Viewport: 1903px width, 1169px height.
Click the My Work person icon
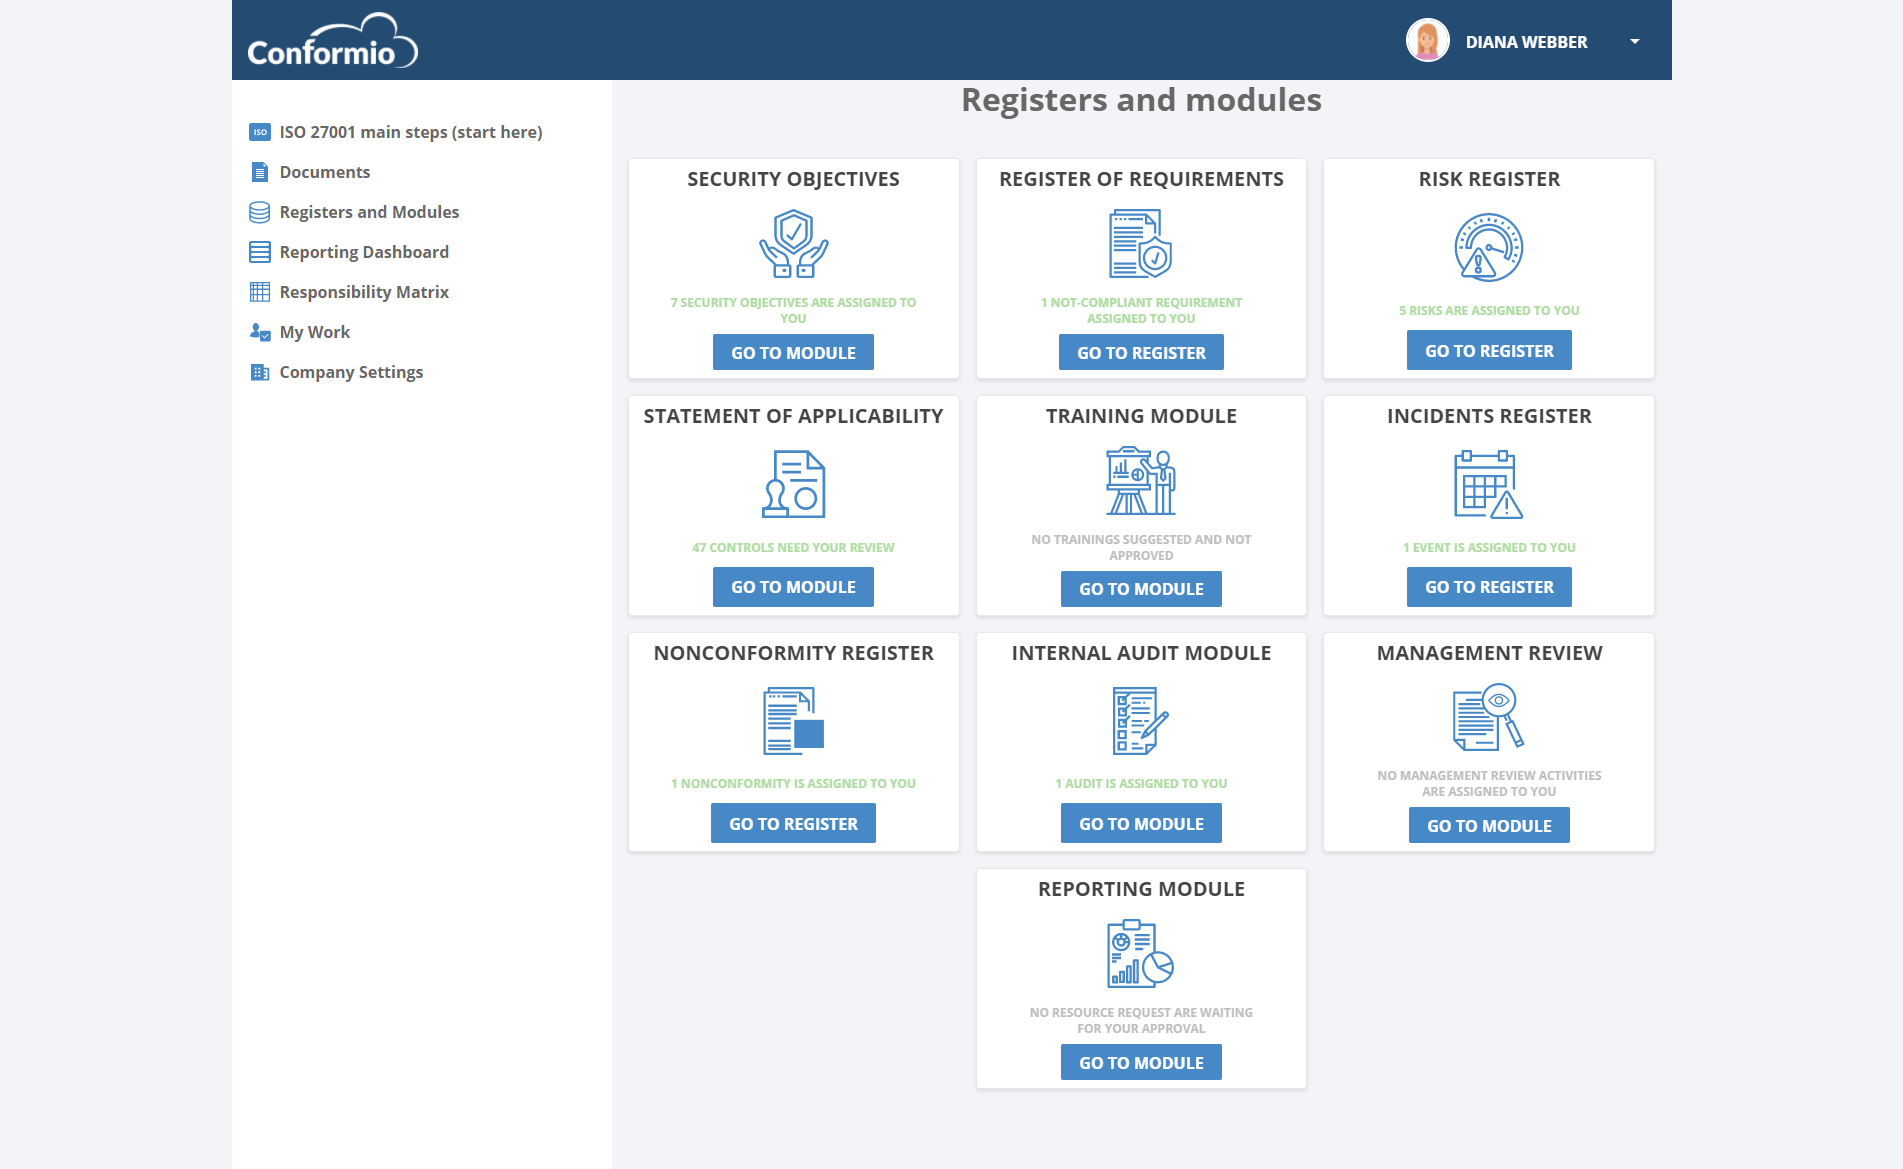260,332
